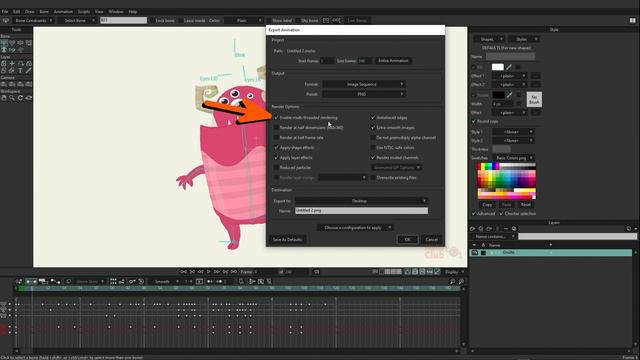Open the Select Bone dropdown
640x360 pixels.
coord(77,20)
